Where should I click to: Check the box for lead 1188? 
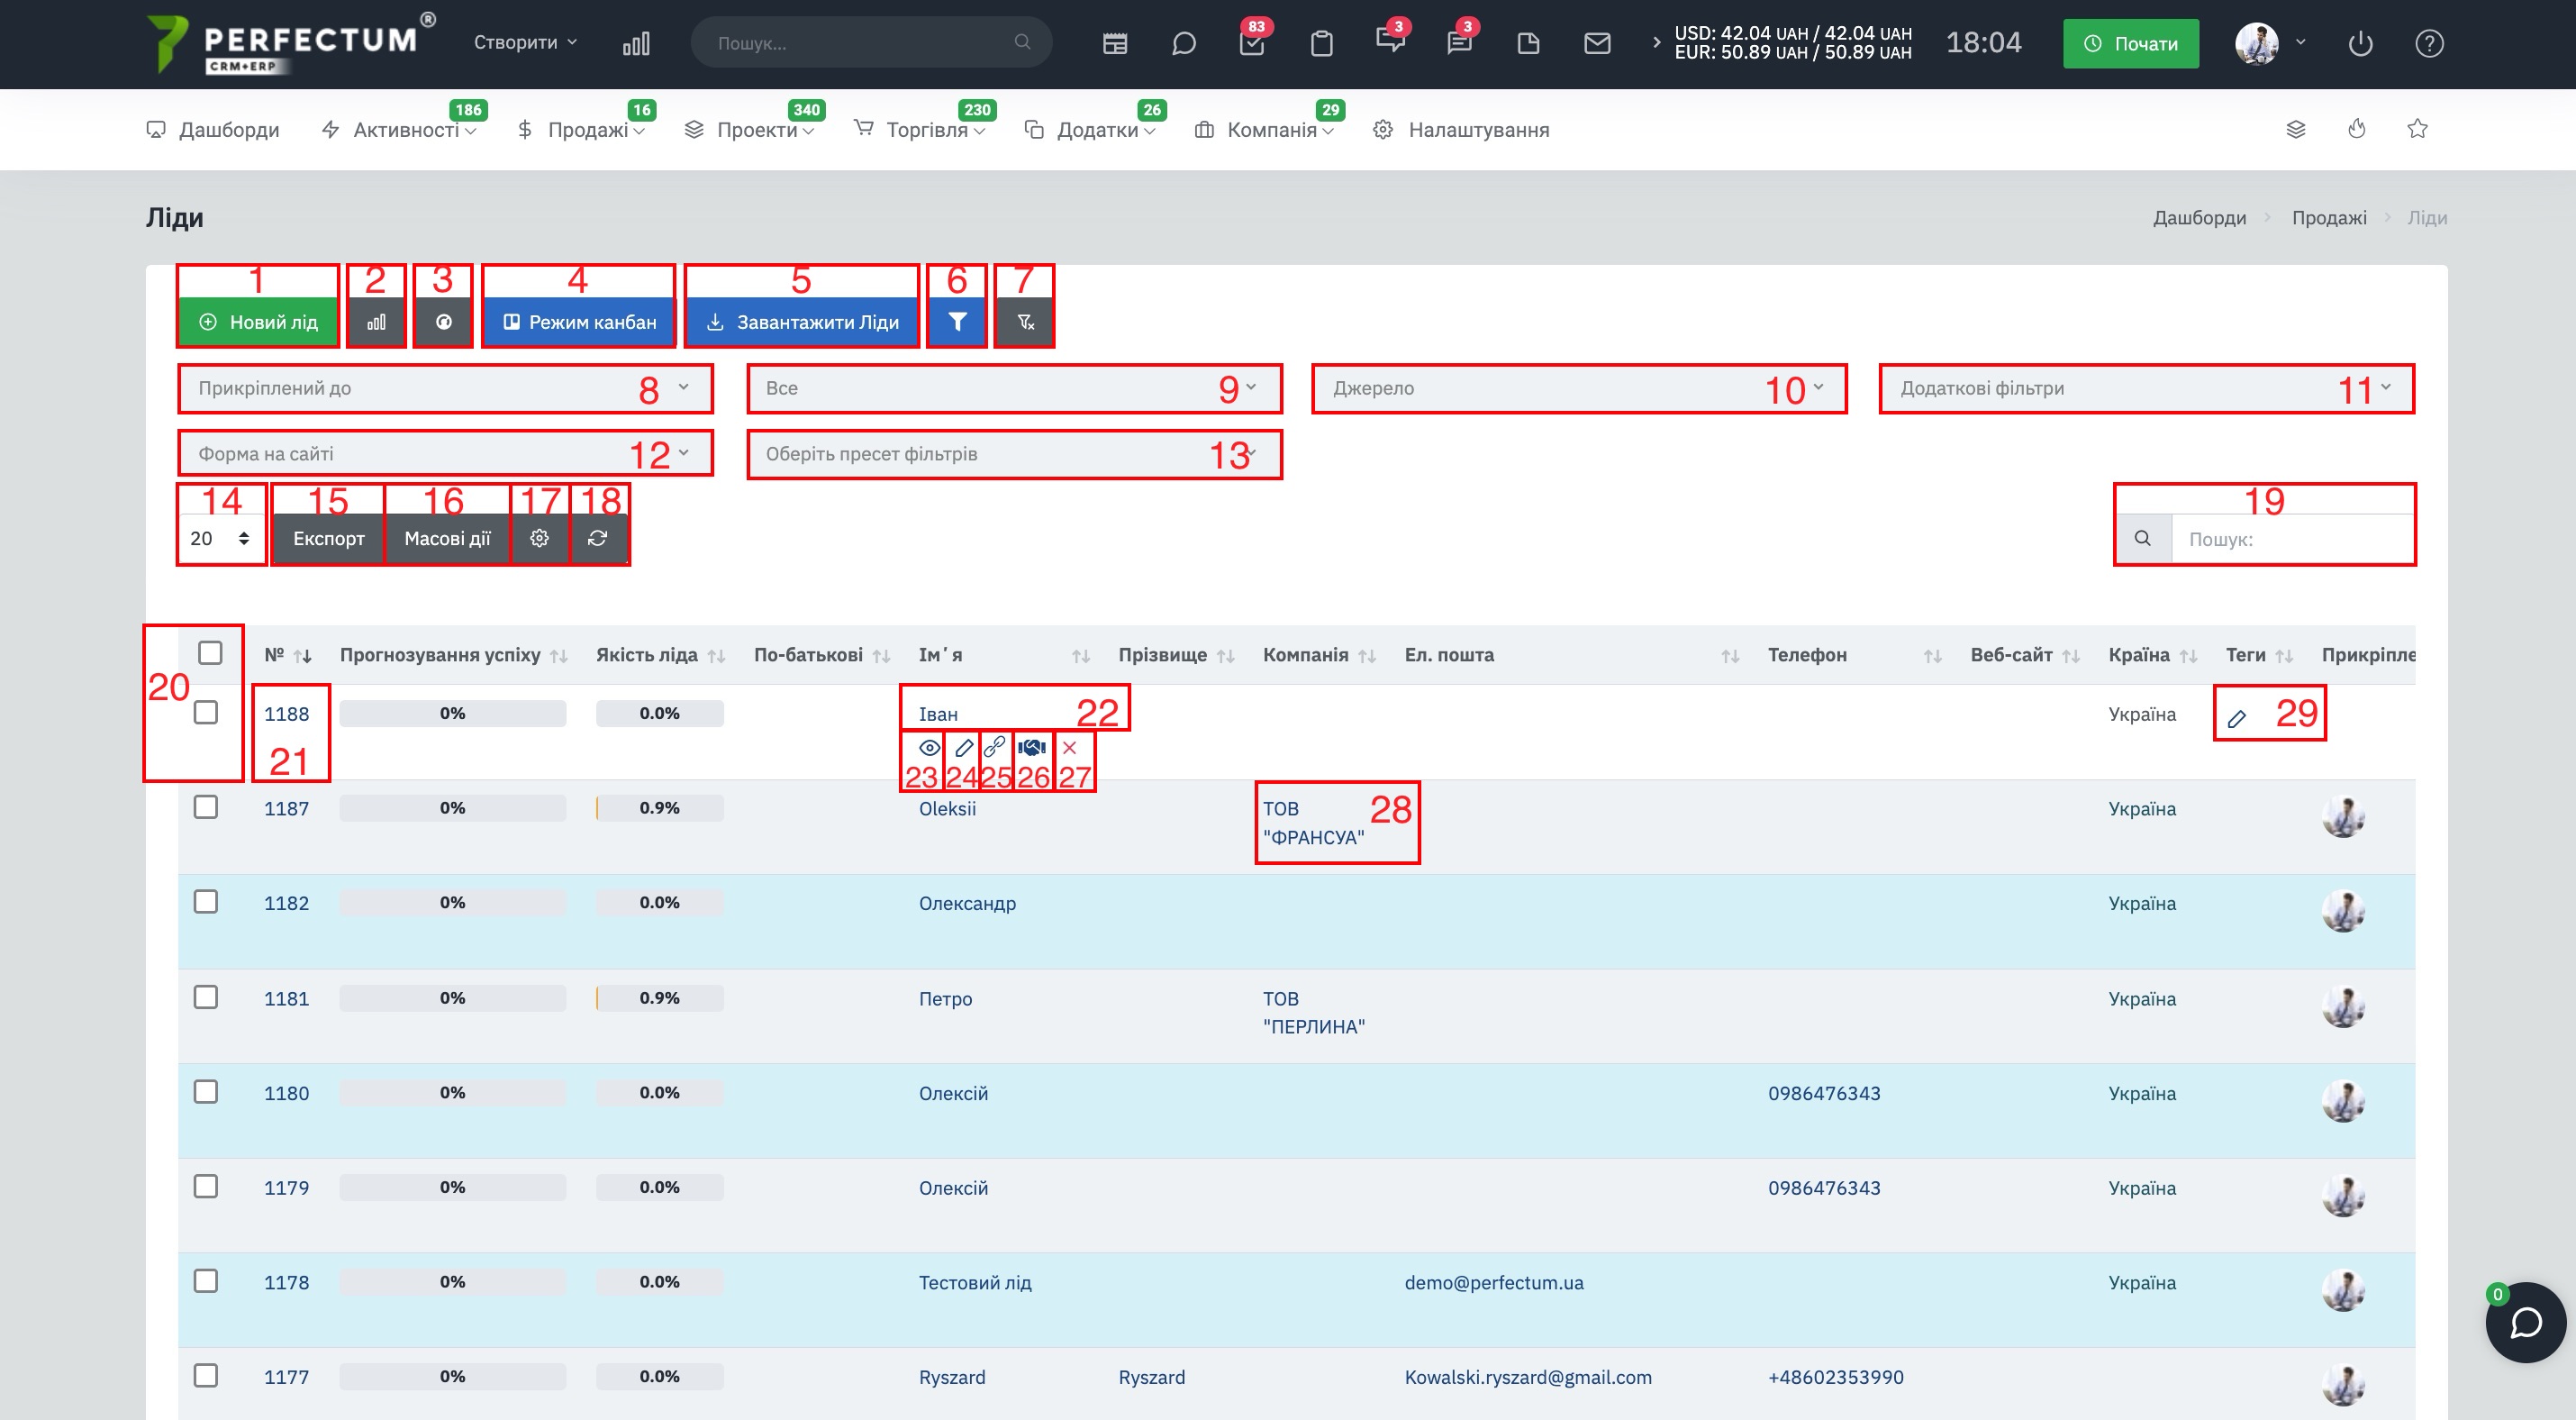click(x=206, y=712)
